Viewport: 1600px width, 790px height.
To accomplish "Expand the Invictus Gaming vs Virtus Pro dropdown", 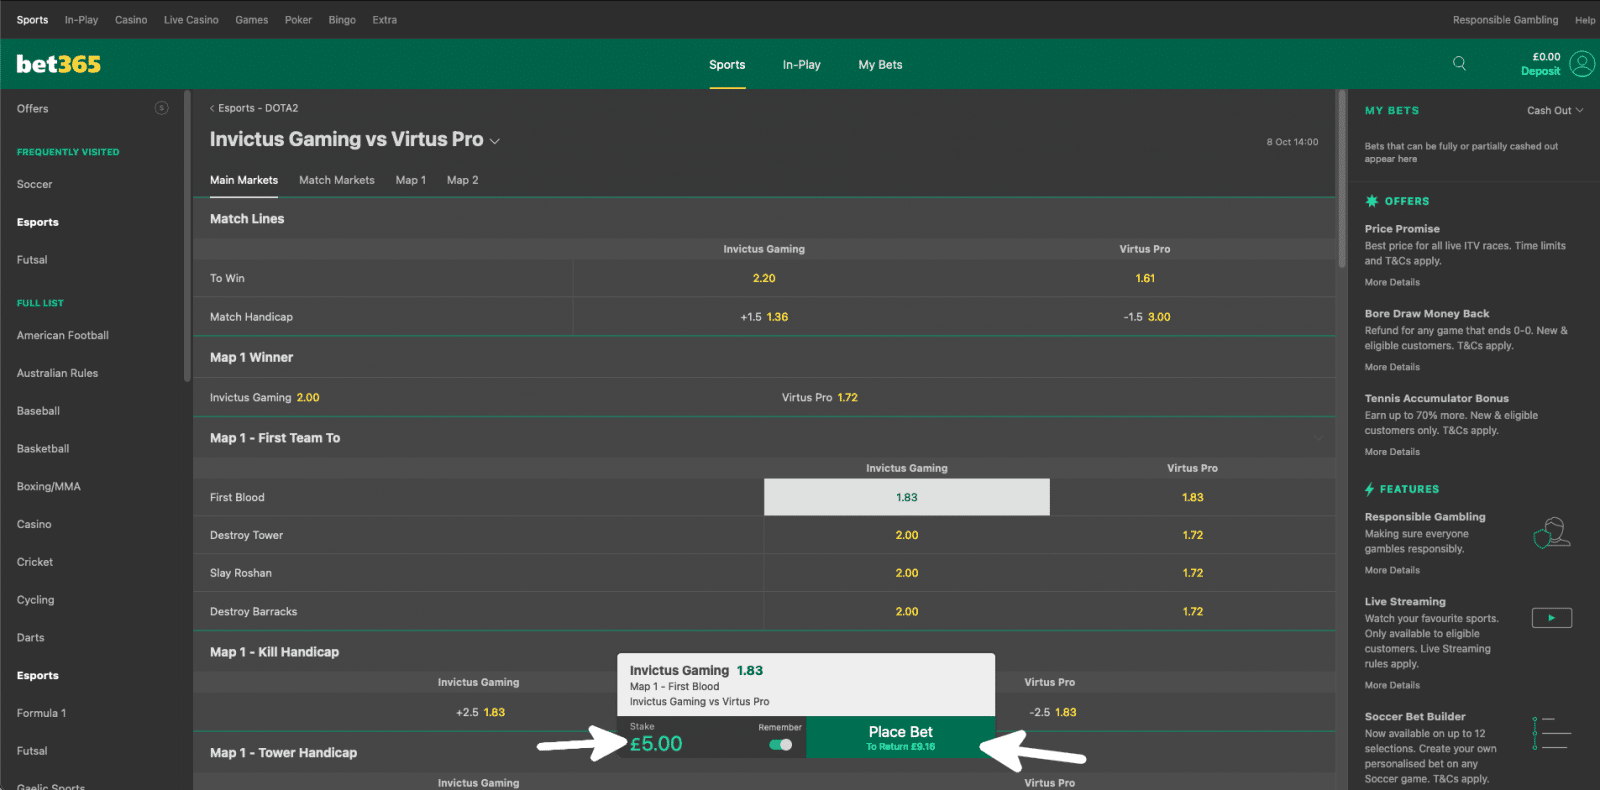I will tap(495, 141).
